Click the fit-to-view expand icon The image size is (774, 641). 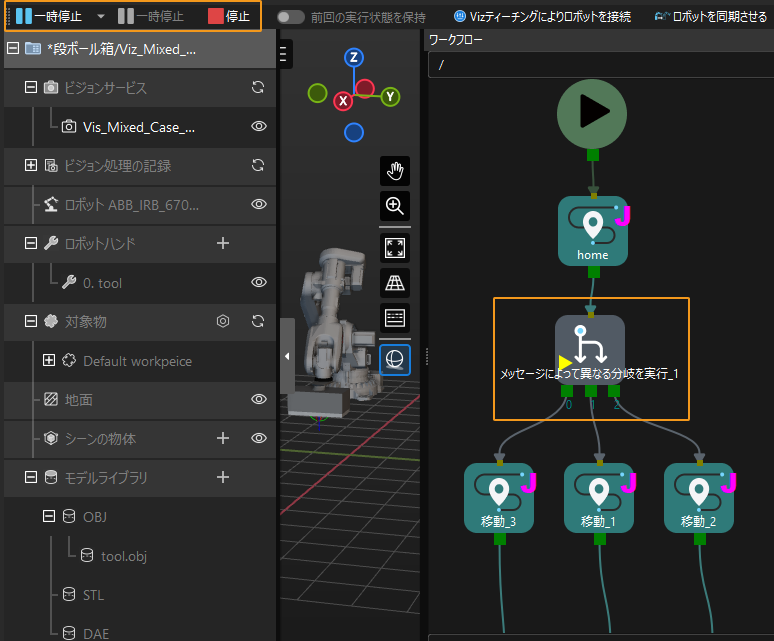coord(395,248)
